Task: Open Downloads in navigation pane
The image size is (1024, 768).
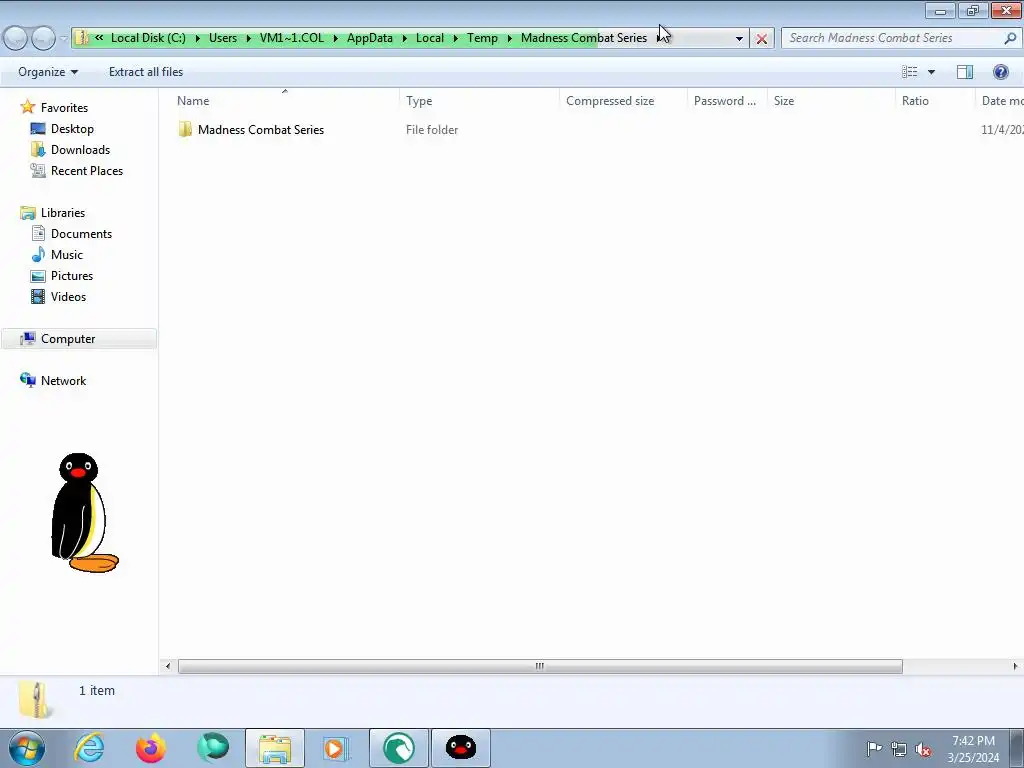Action: [x=80, y=150]
